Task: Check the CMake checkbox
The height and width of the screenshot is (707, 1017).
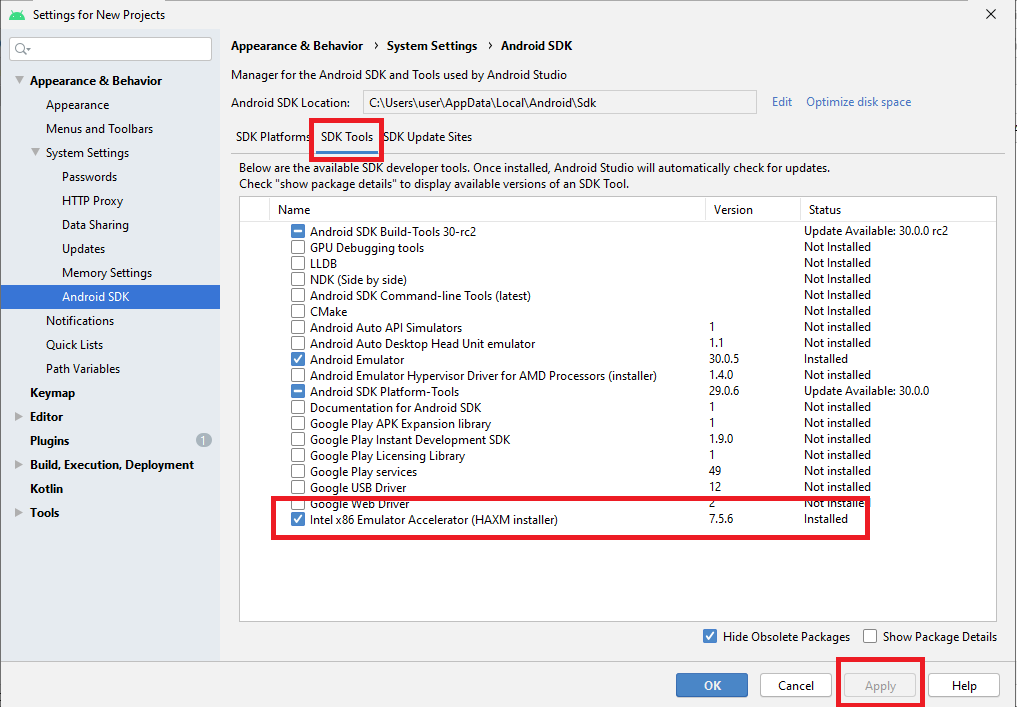Action: click(x=298, y=311)
